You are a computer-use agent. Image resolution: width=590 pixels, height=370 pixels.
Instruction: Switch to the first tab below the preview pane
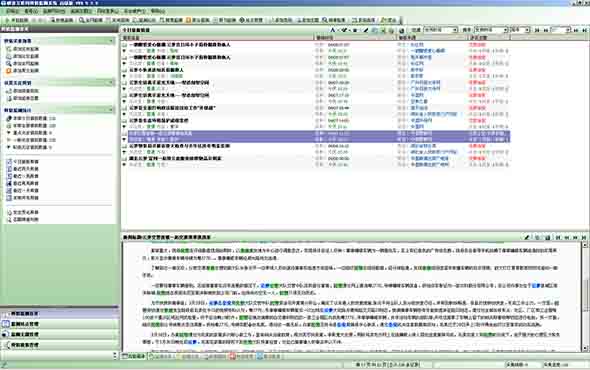[134, 356]
